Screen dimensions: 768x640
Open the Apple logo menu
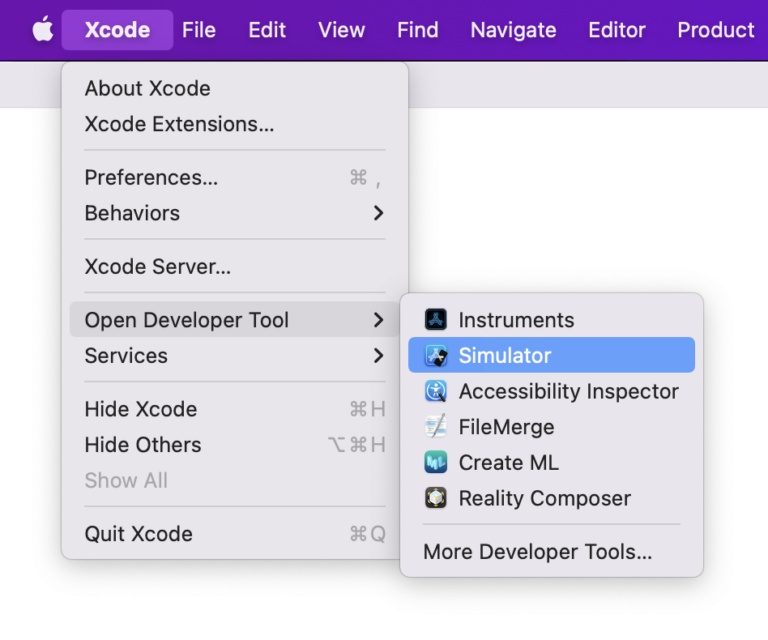pos(42,30)
